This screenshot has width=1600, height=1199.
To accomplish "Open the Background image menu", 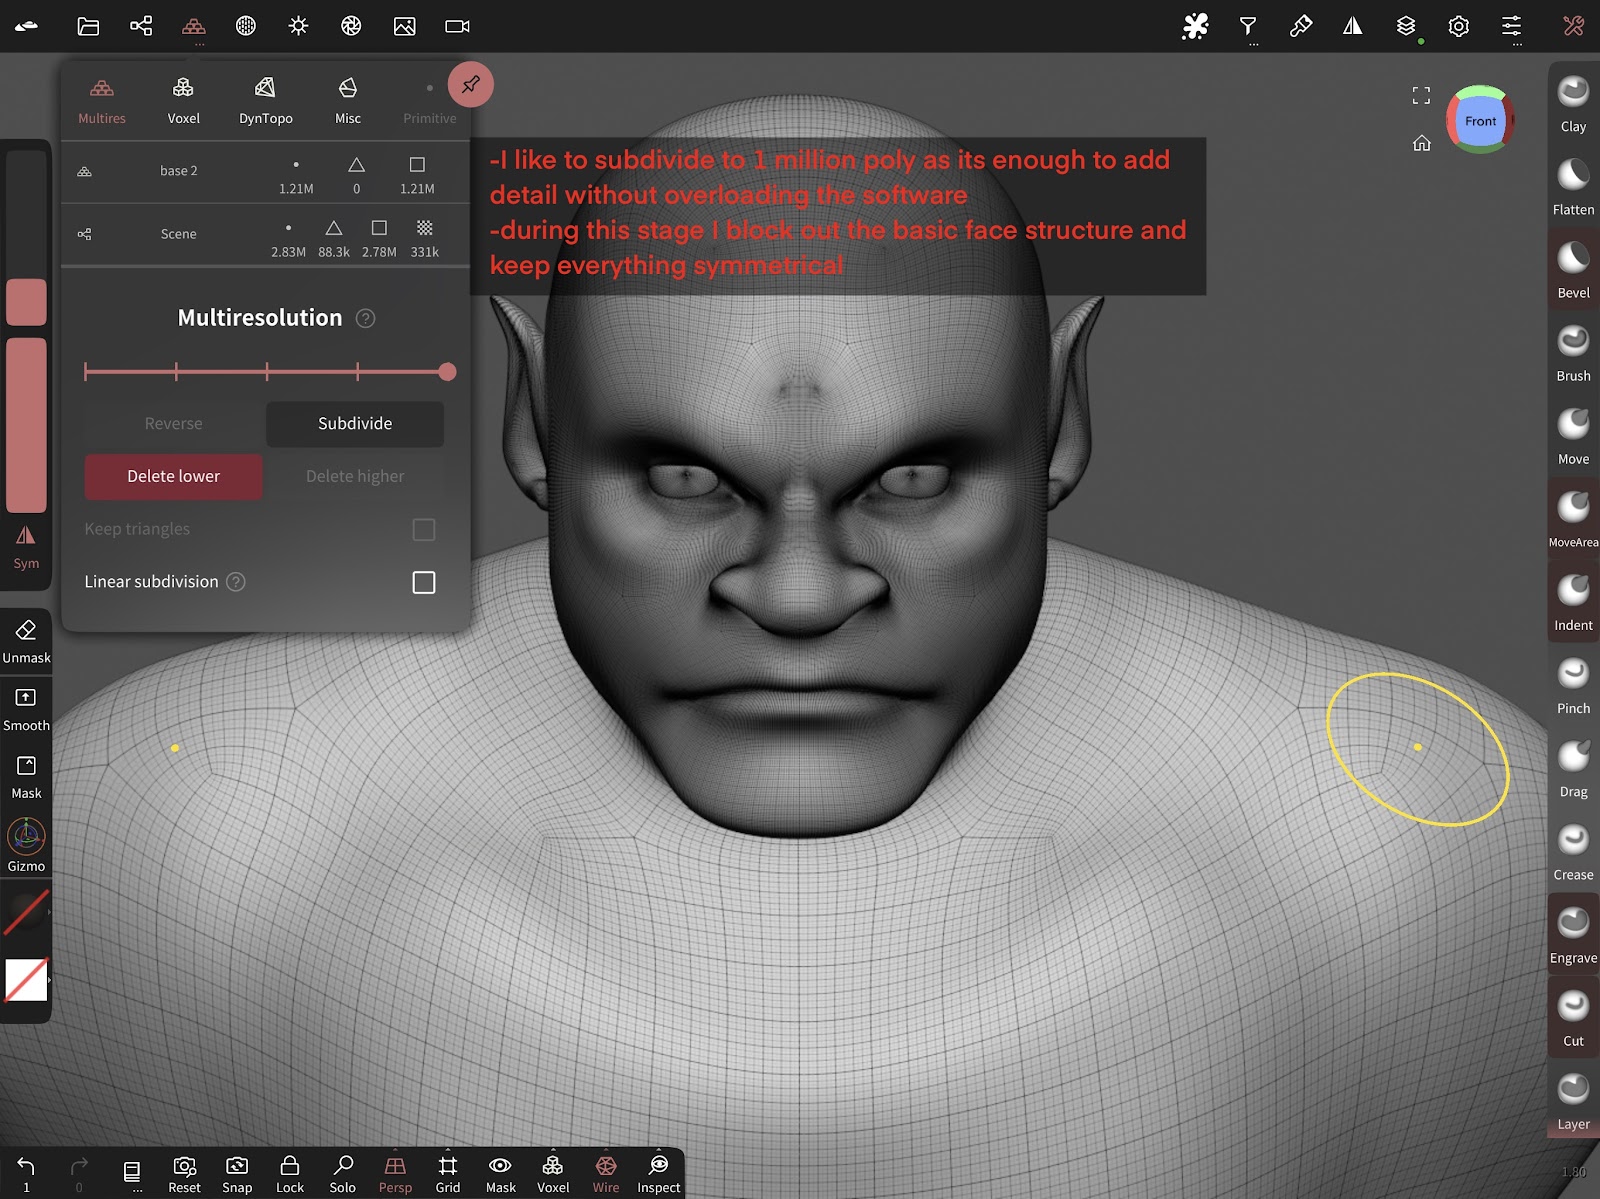I will click(404, 26).
